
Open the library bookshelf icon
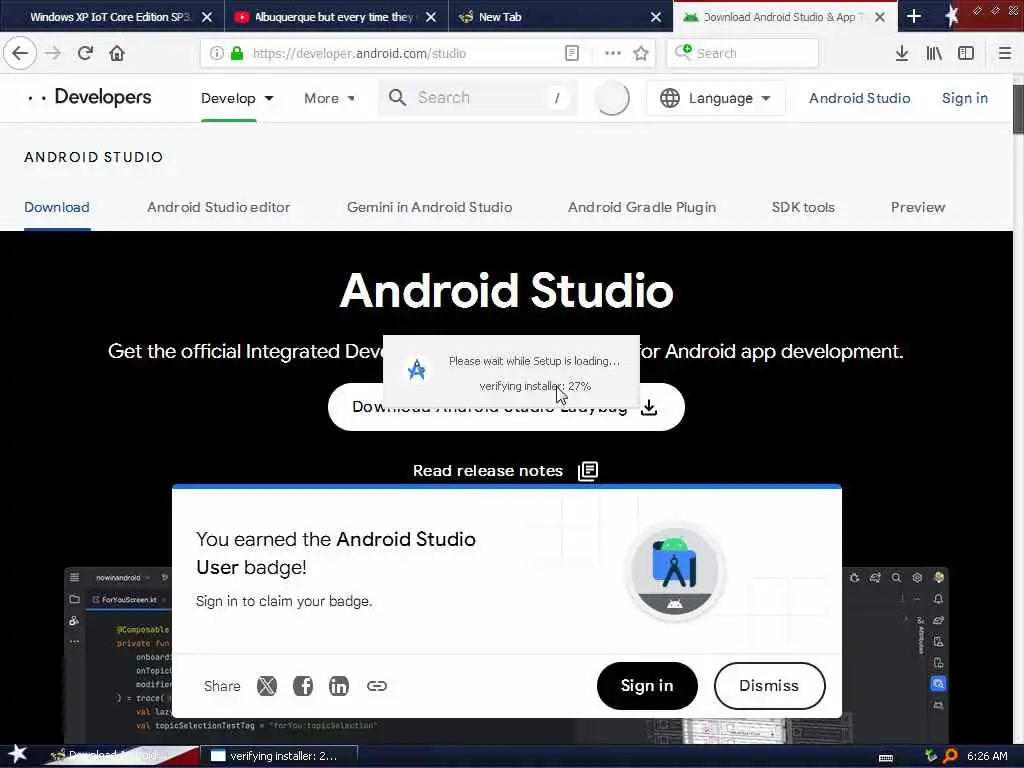click(934, 53)
